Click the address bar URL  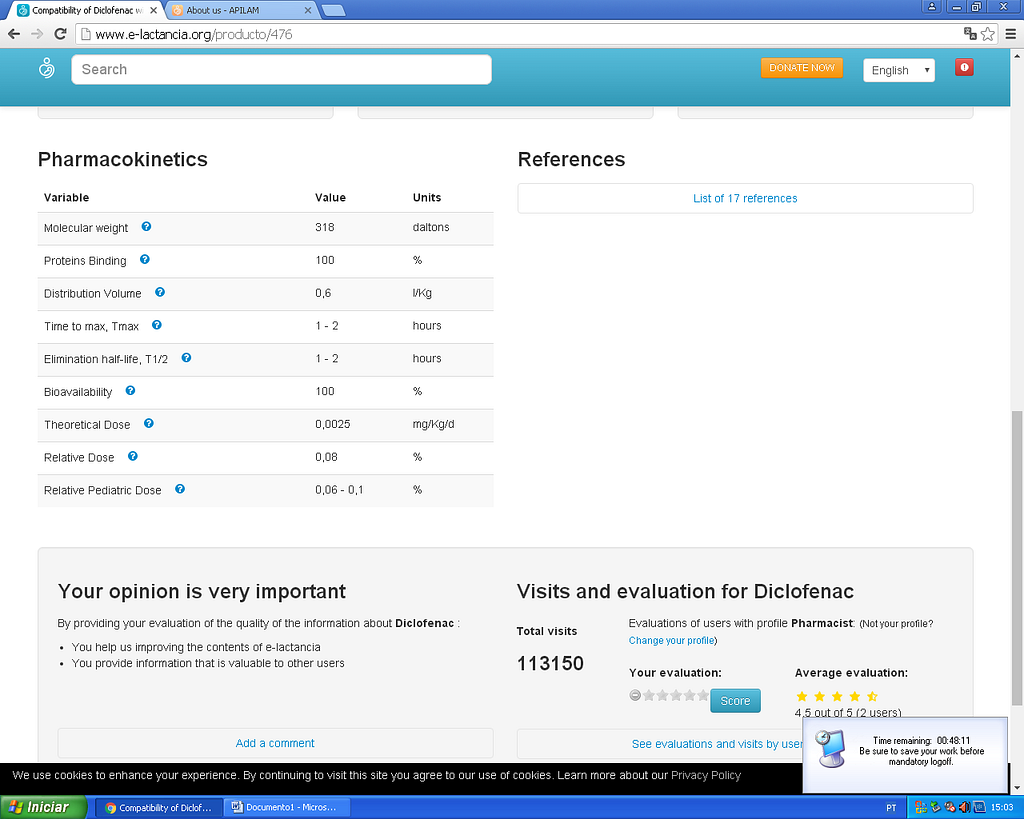(x=194, y=34)
